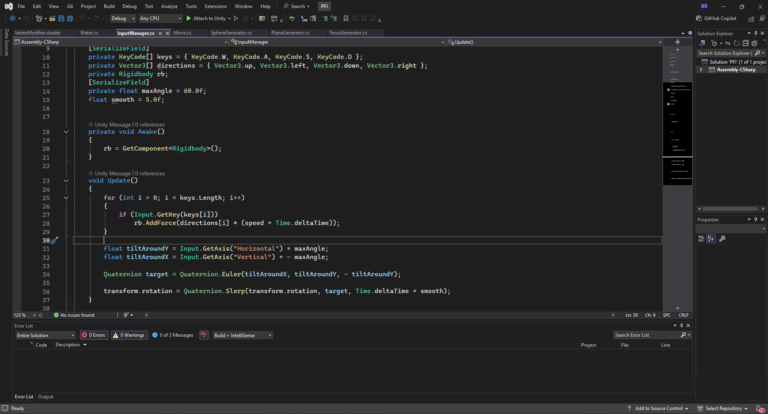Screen dimensions: 768x414
Task: Open the Build + IntelliSense dropdown
Action: pos(243,335)
